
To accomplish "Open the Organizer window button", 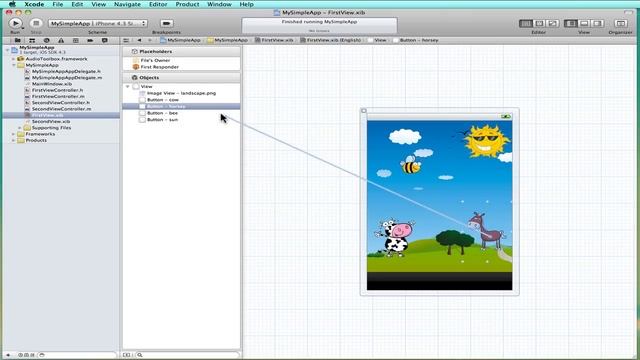I will point(620,24).
